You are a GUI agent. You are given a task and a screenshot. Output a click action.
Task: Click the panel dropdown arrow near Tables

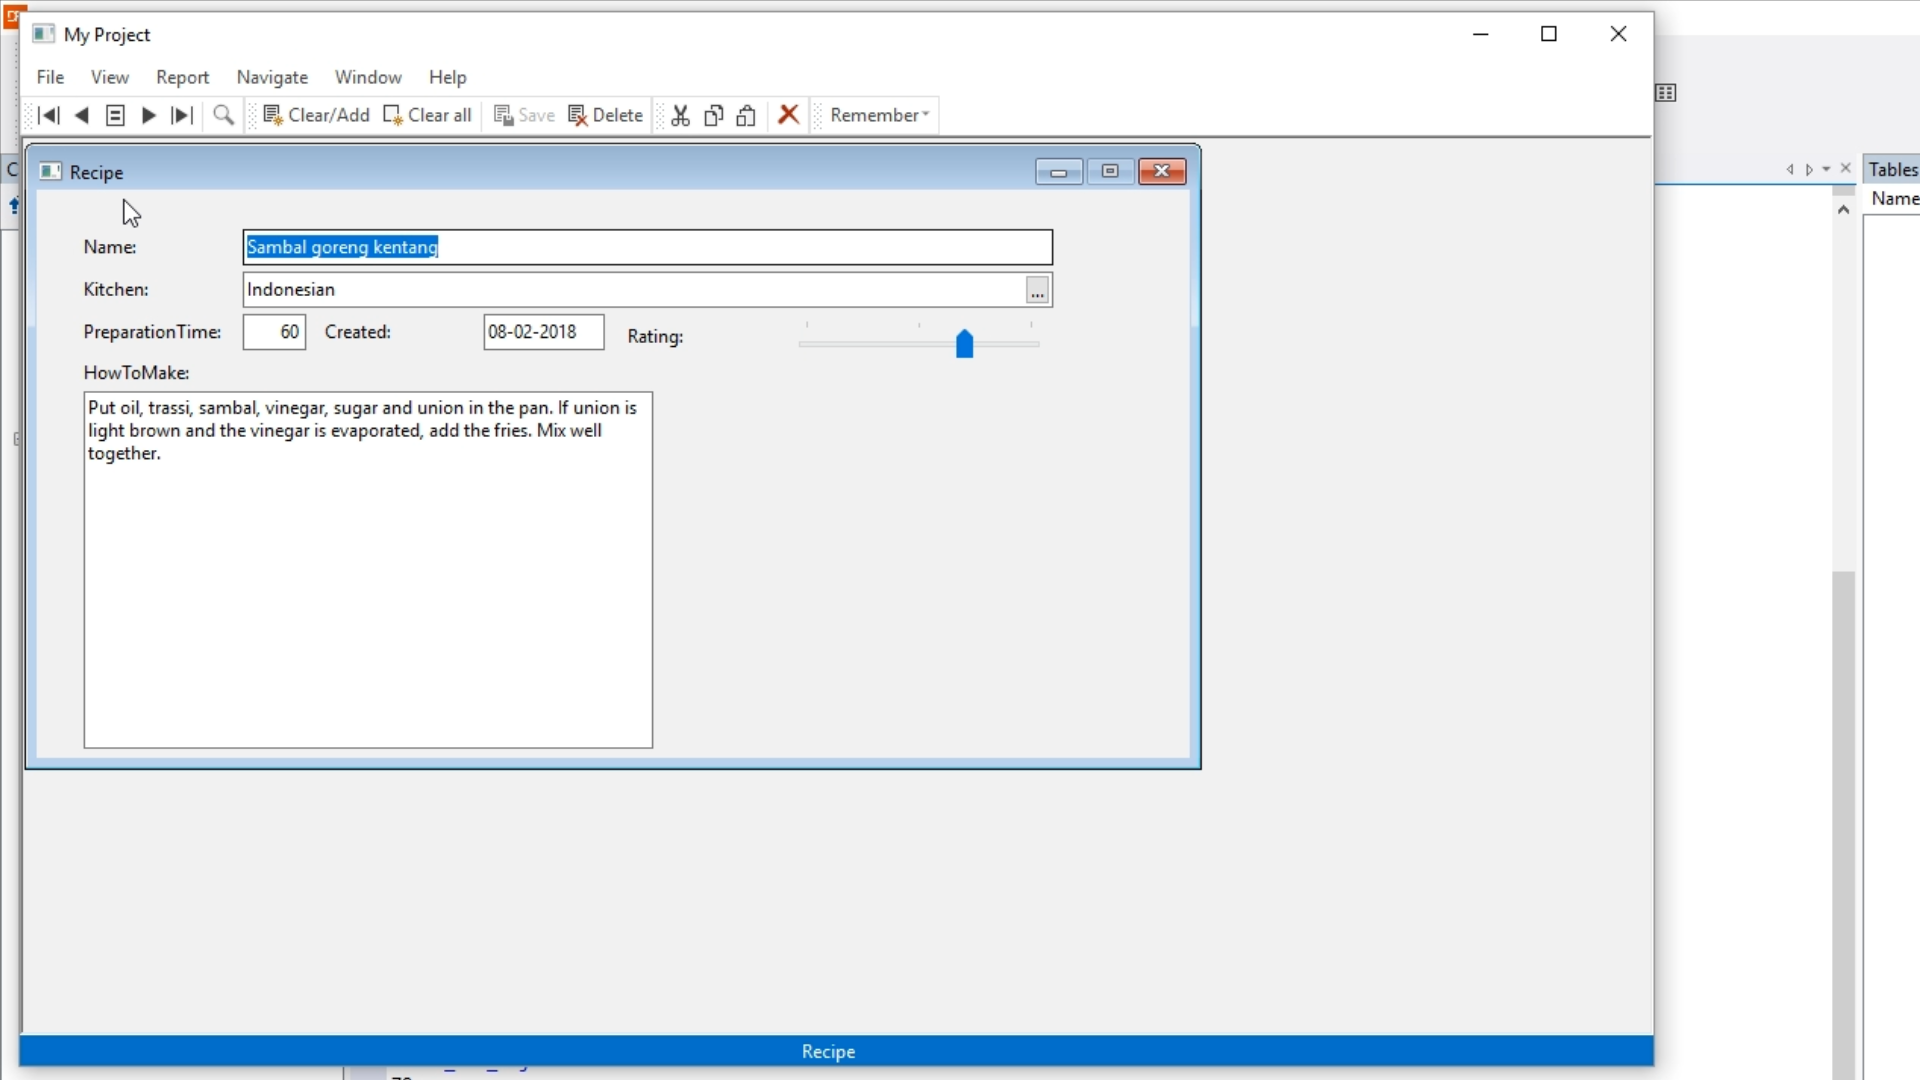[x=1826, y=169]
